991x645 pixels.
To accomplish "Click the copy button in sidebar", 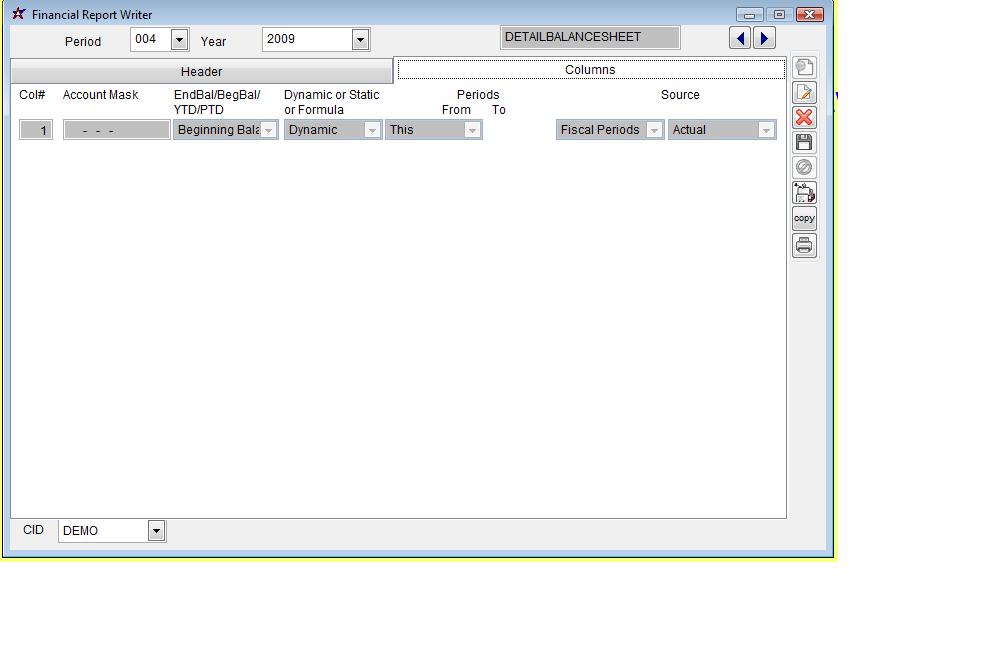I will 804,219.
